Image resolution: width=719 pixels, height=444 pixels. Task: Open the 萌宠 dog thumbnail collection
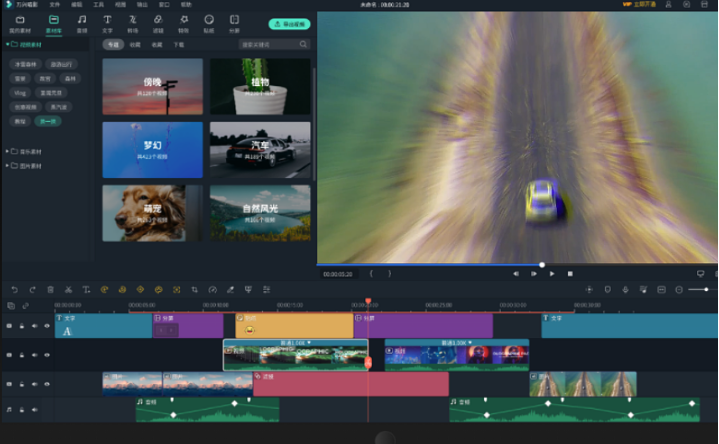pos(152,212)
